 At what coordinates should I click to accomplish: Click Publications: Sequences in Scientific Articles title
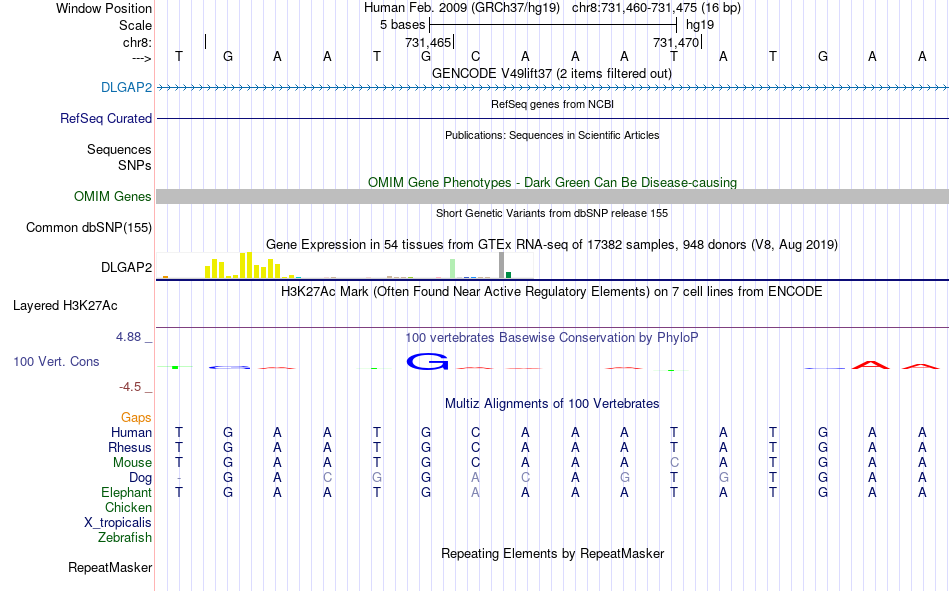pyautogui.click(x=552, y=135)
